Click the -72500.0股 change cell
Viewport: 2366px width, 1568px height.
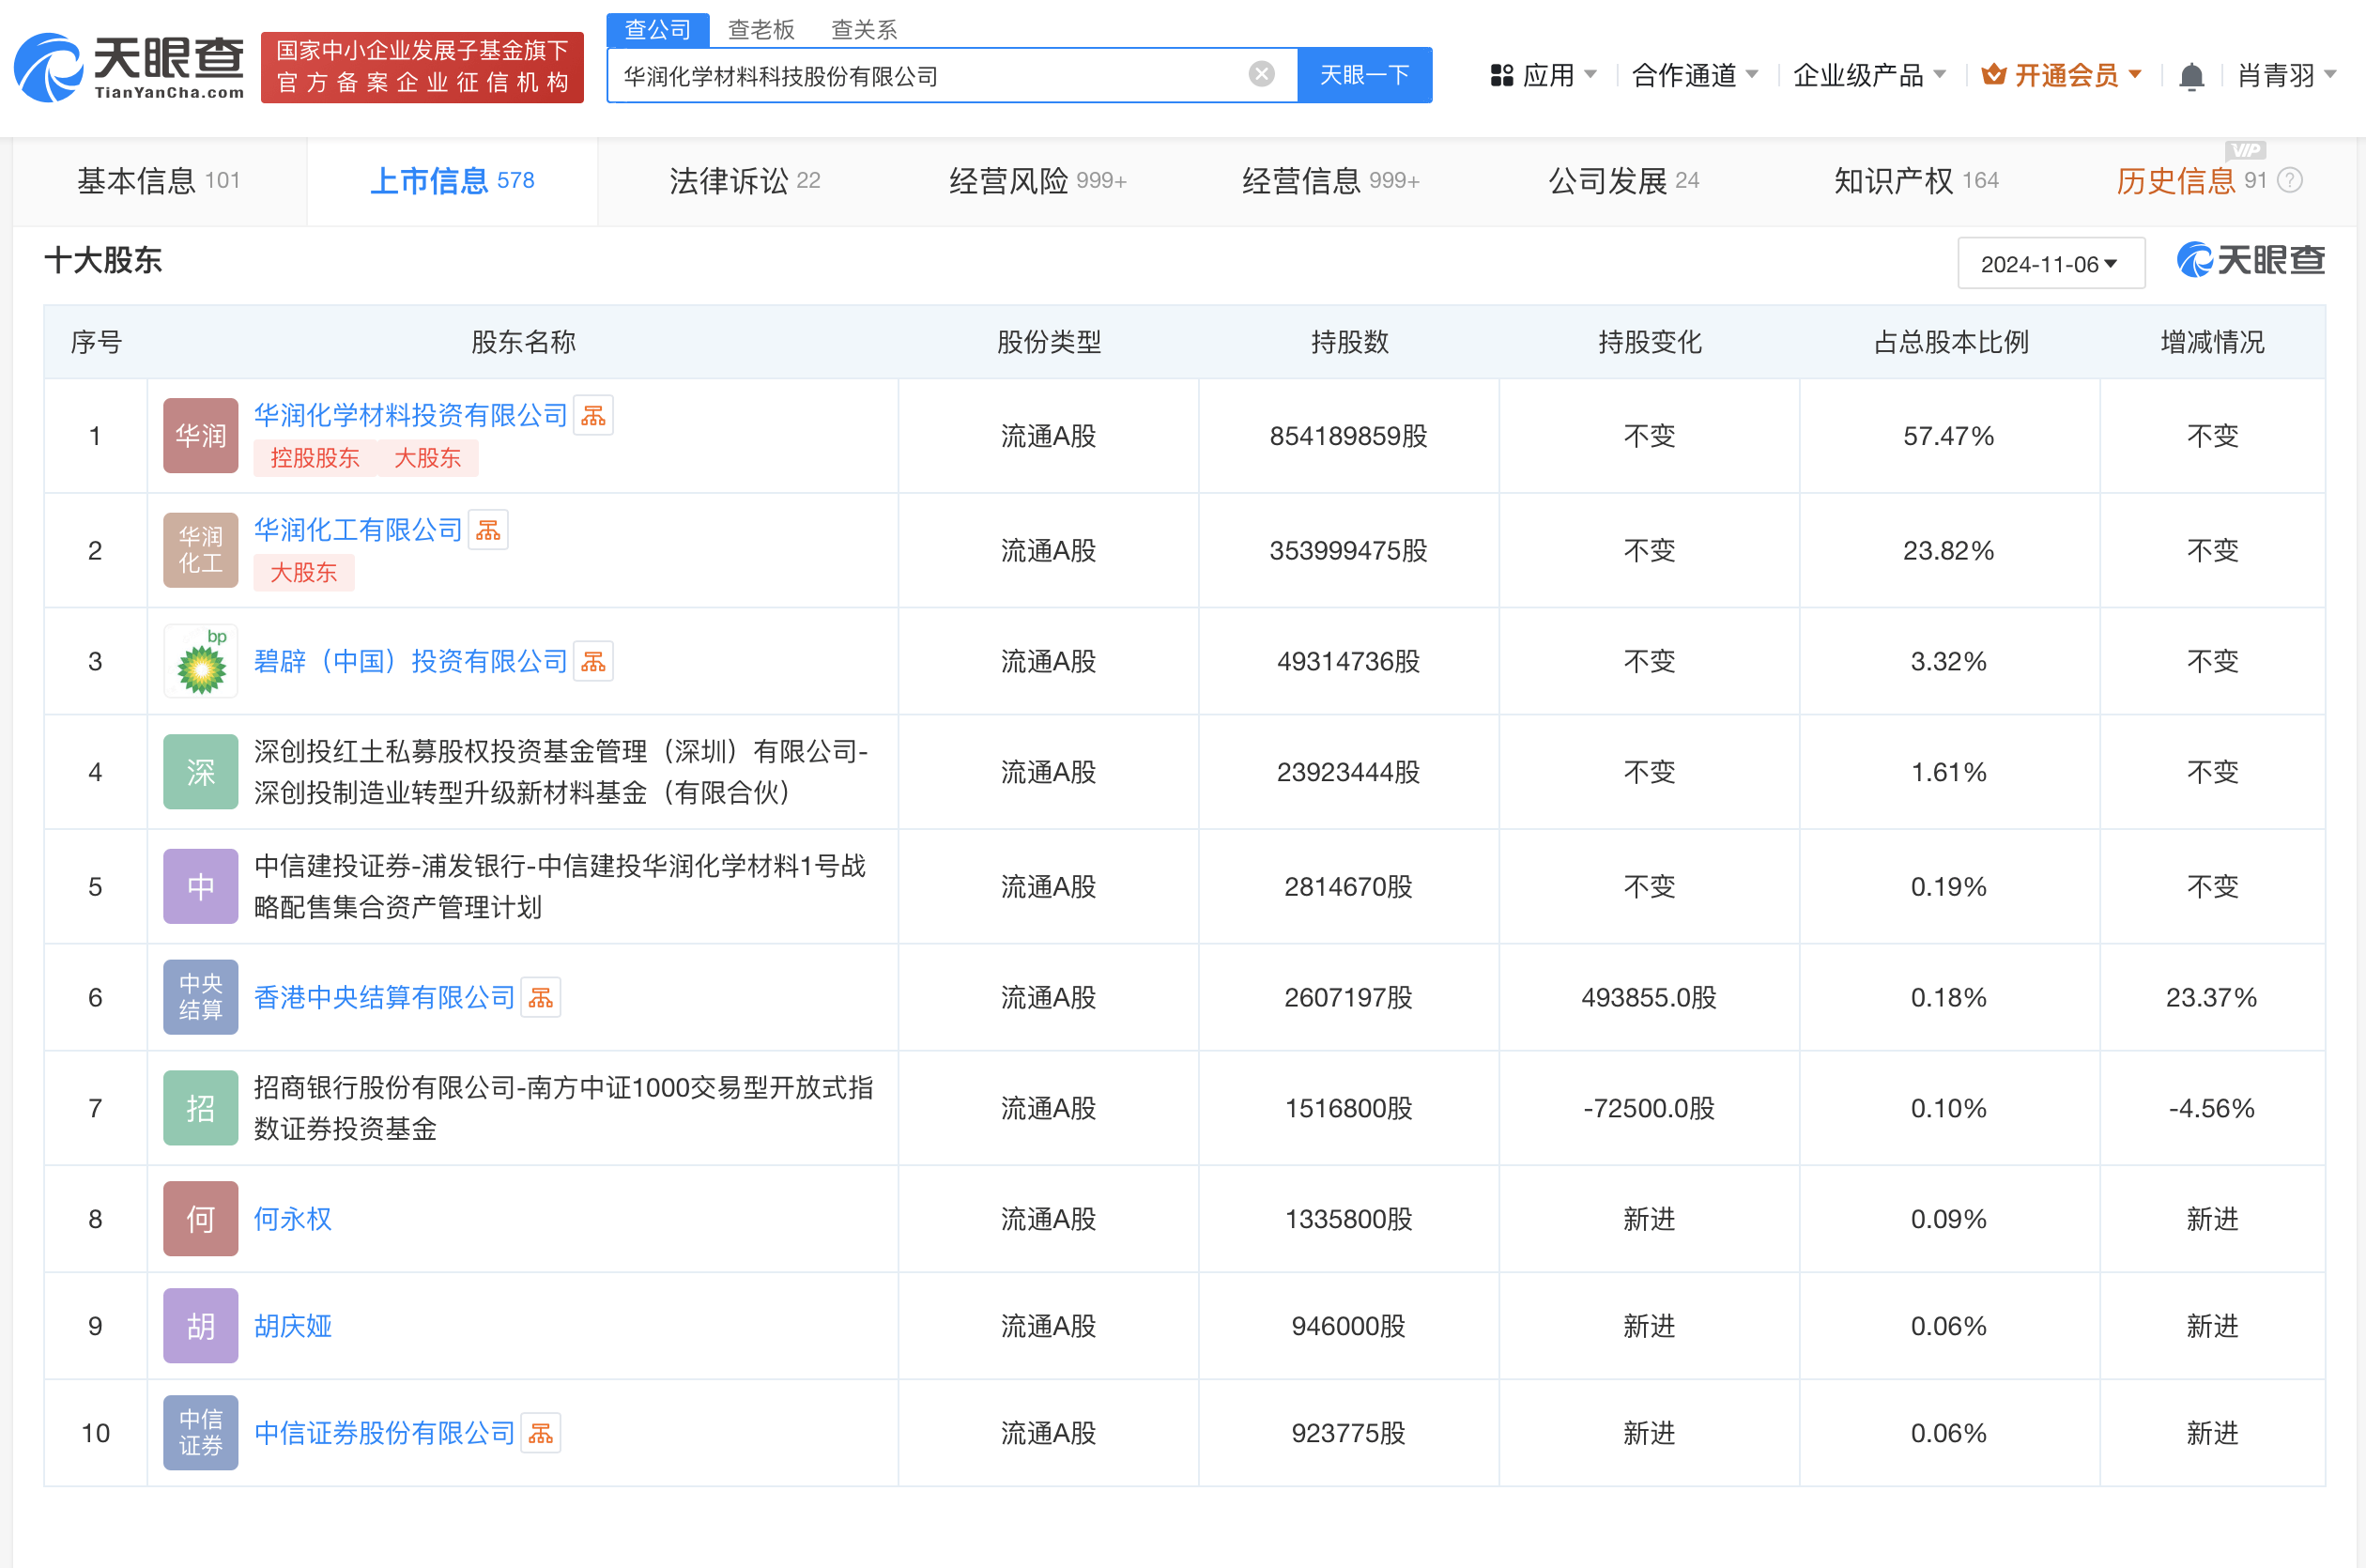[x=1649, y=1108]
